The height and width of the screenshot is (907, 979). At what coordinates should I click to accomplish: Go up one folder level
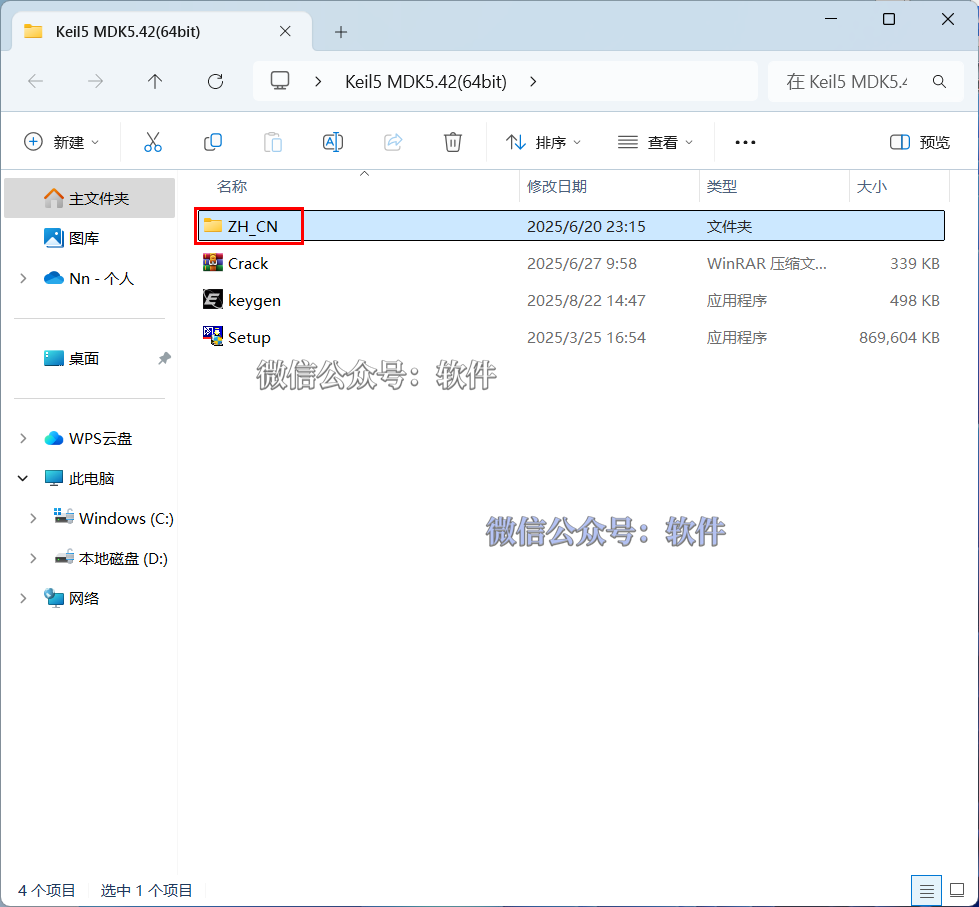(x=155, y=81)
